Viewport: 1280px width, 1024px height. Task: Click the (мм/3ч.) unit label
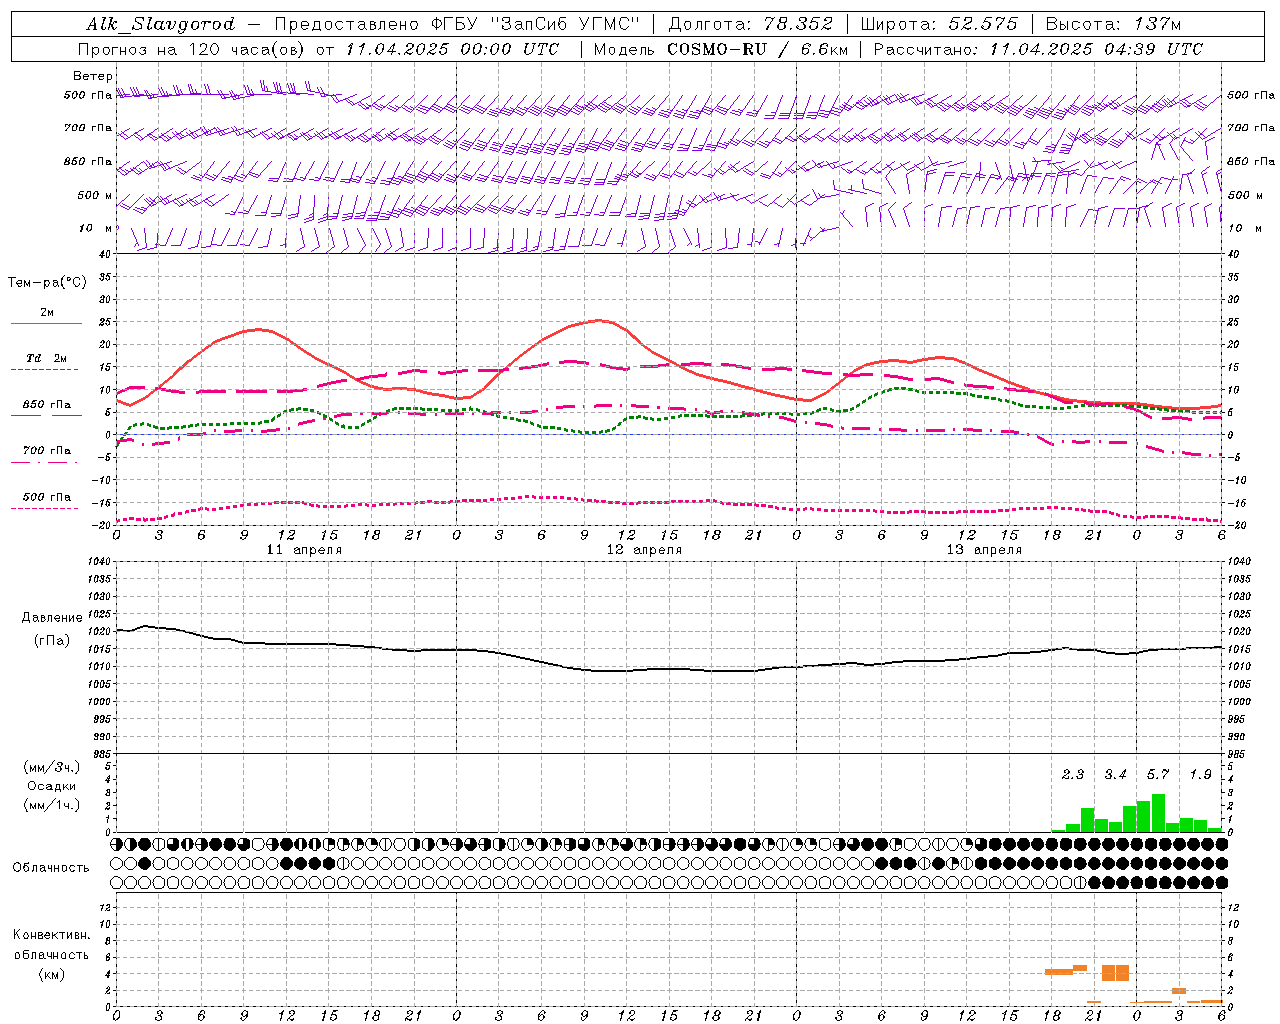coord(52,767)
